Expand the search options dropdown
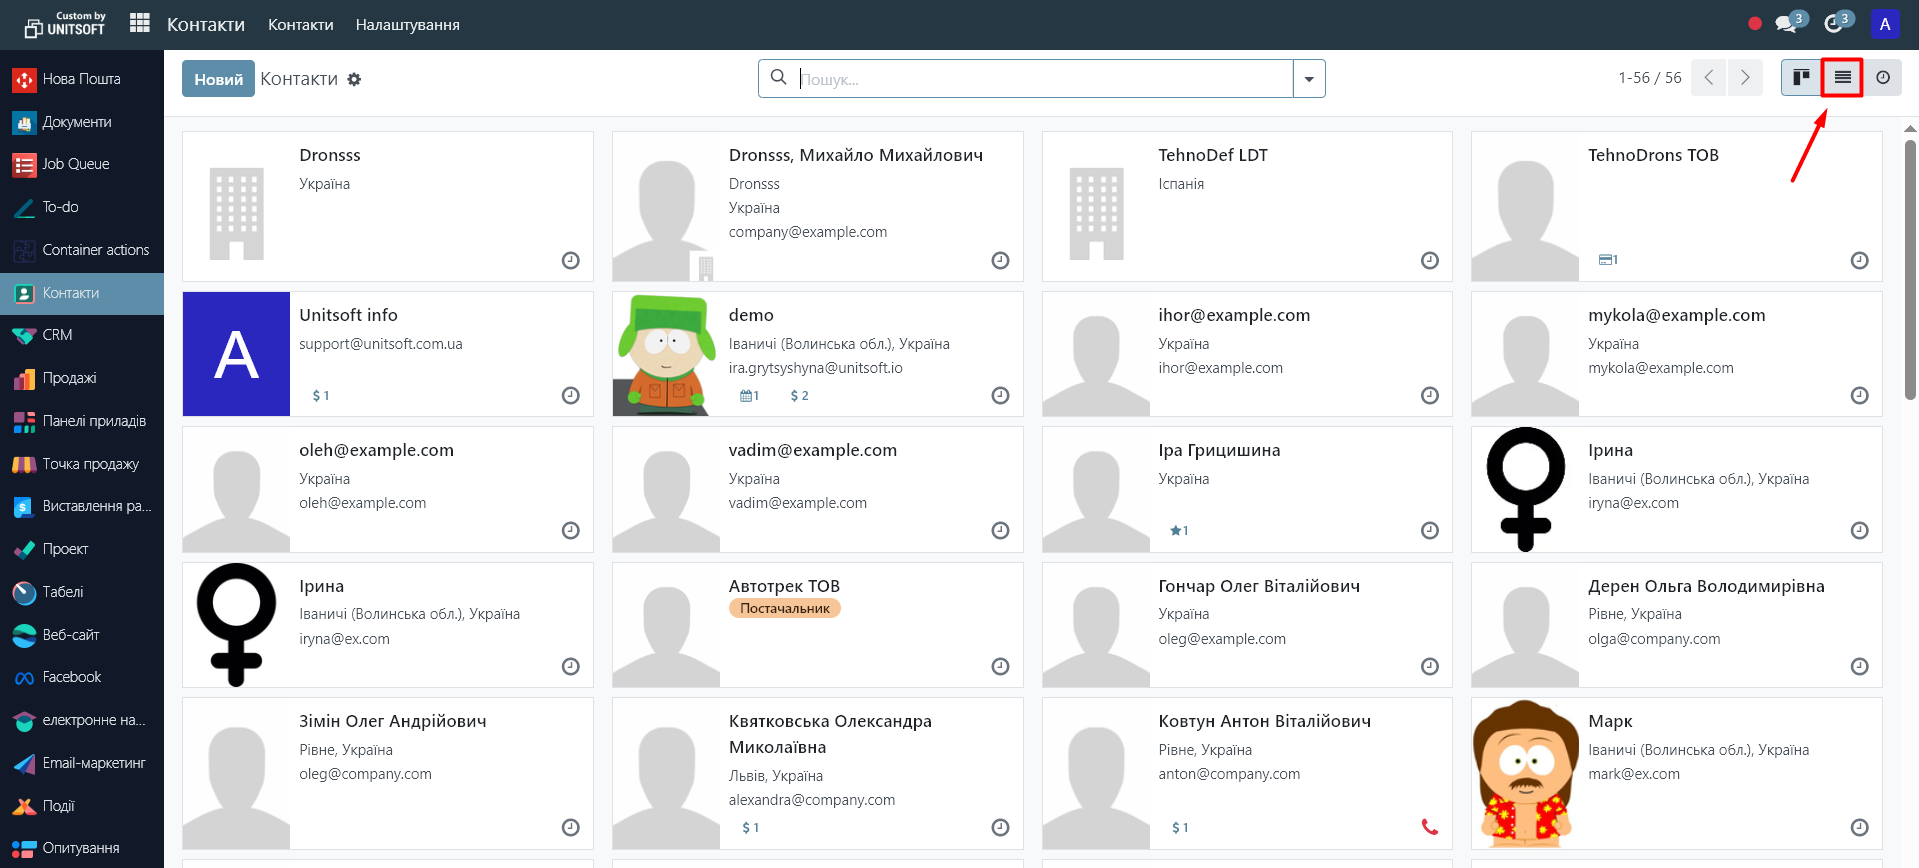Viewport: 1919px width, 868px height. click(x=1309, y=79)
